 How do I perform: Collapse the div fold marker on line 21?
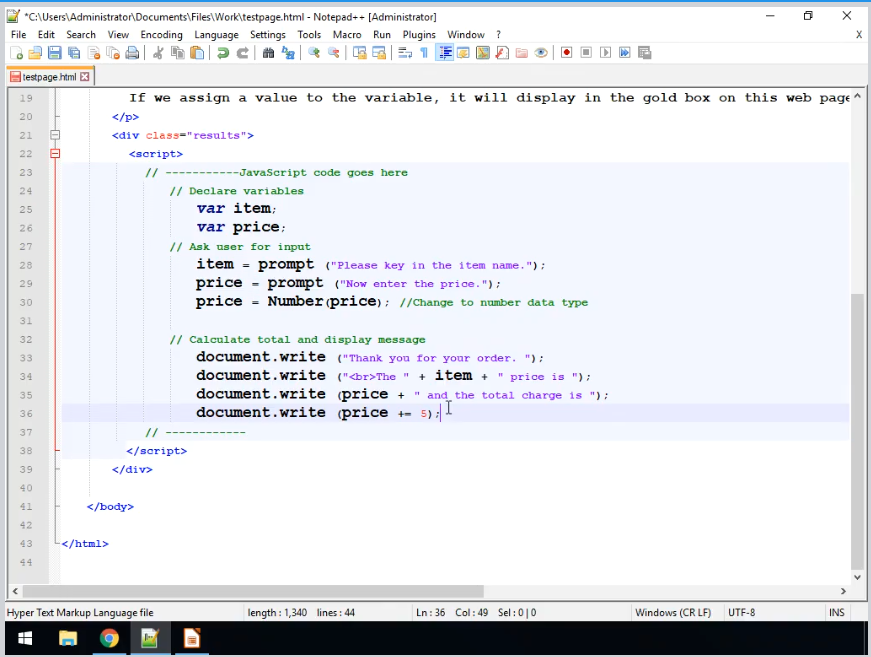[55, 135]
